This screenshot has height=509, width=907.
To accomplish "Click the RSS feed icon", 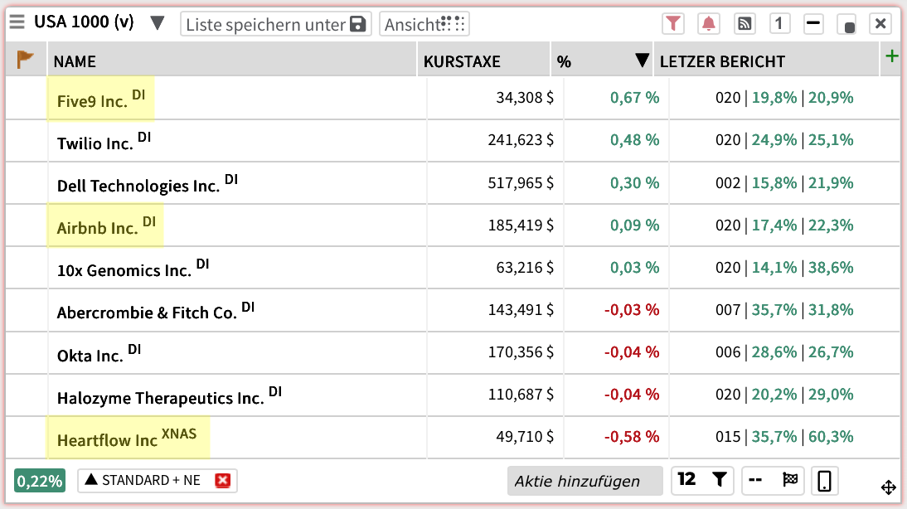I will click(x=744, y=24).
